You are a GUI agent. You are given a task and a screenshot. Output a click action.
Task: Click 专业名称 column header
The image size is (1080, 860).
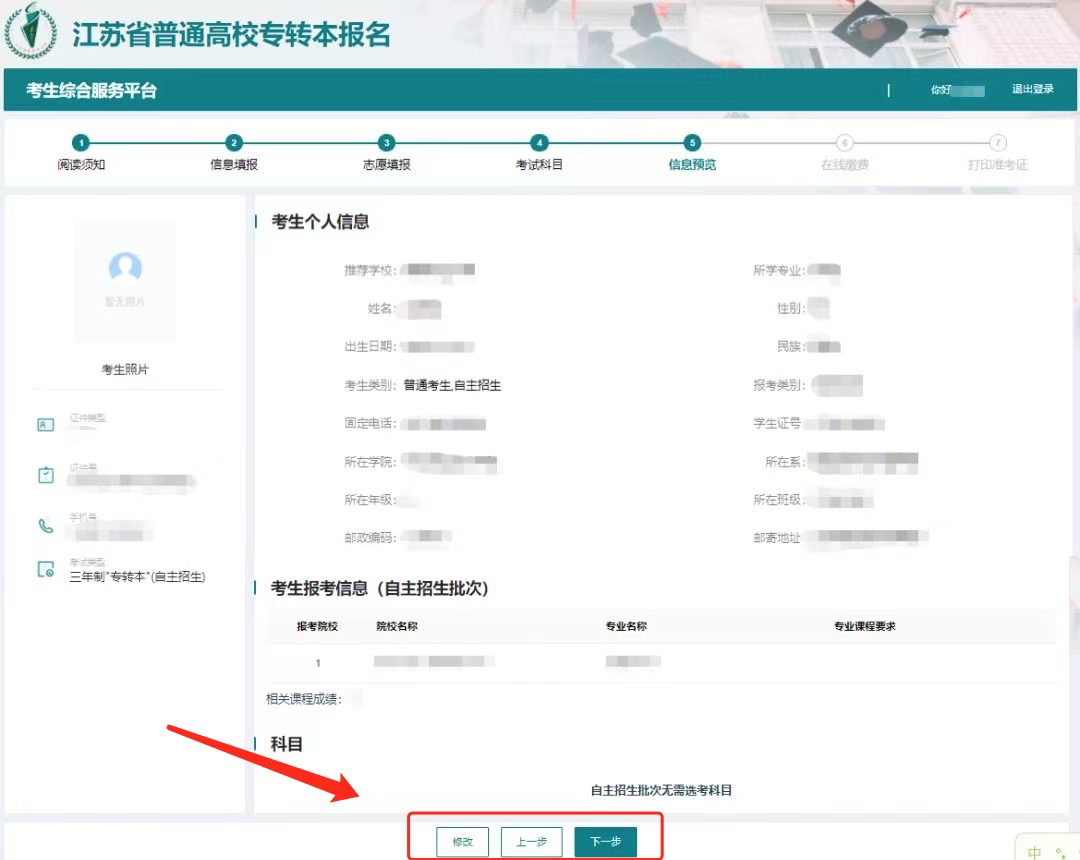[626, 626]
